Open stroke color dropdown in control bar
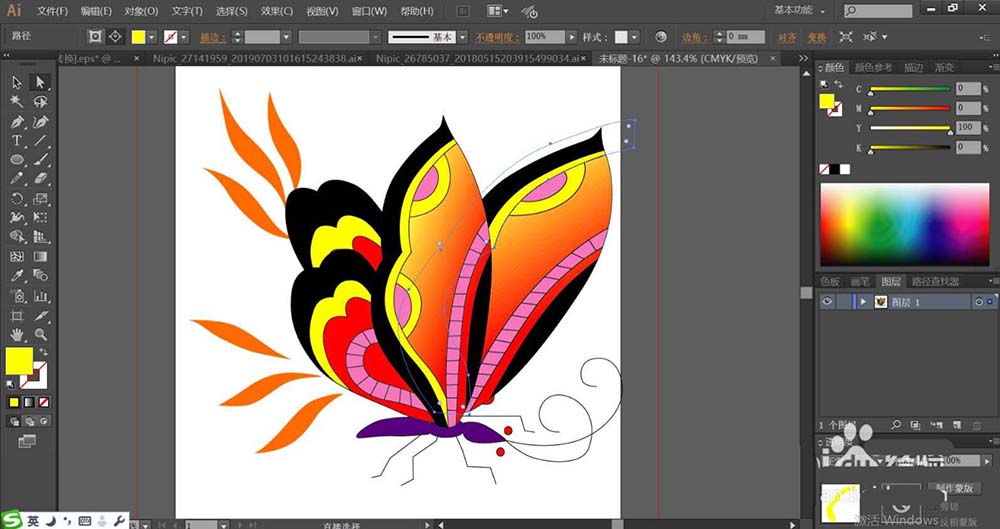The width and height of the screenshot is (1000, 529). 184,37
